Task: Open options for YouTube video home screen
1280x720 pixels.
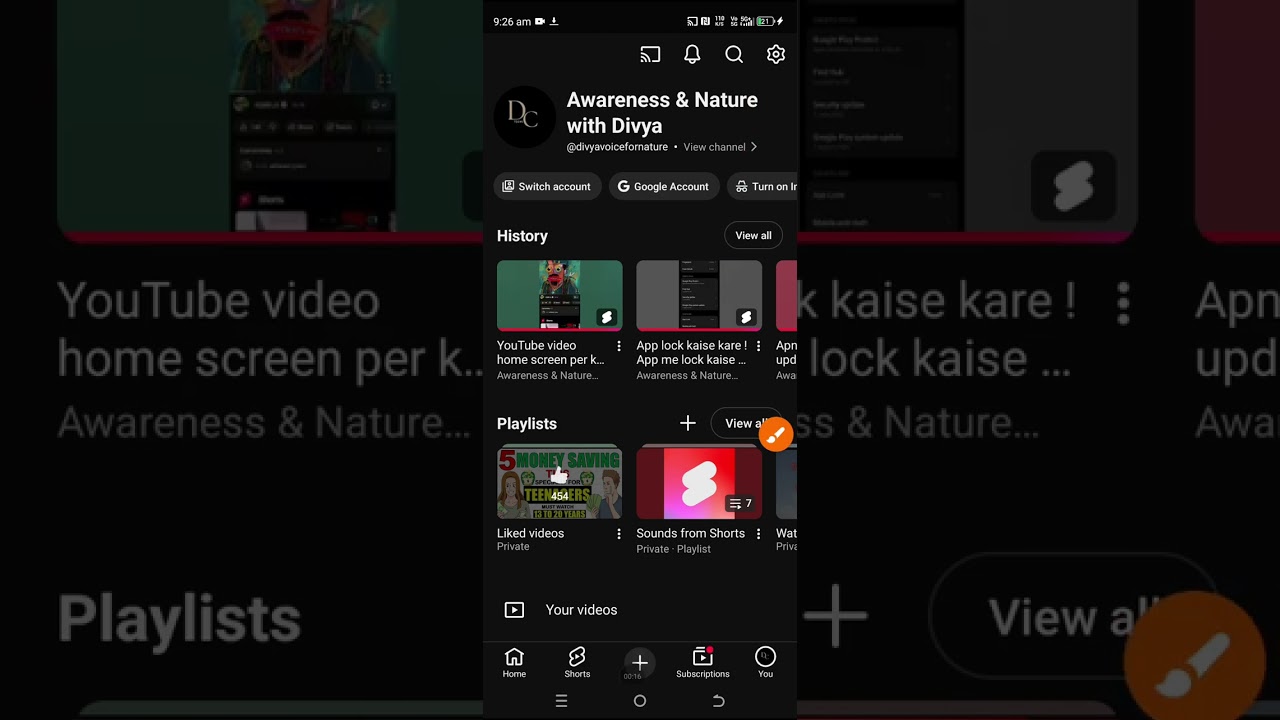Action: point(619,346)
